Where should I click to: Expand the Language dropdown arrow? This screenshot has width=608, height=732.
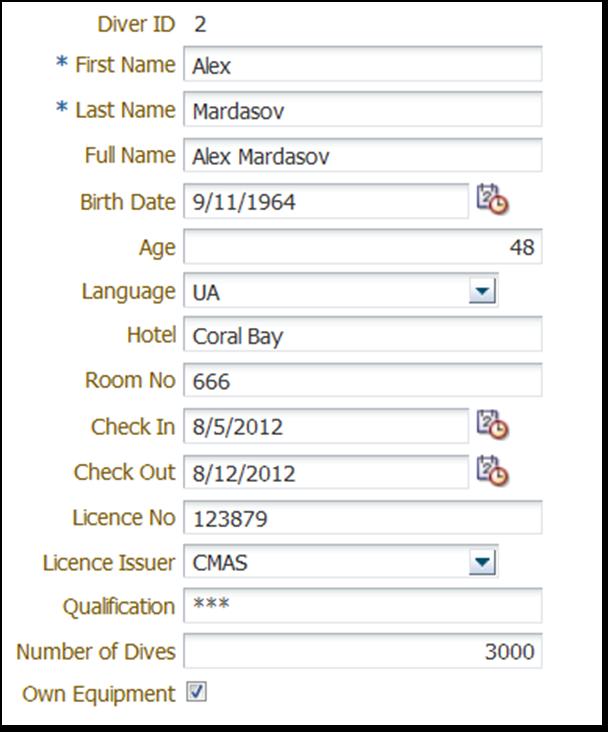pos(482,291)
